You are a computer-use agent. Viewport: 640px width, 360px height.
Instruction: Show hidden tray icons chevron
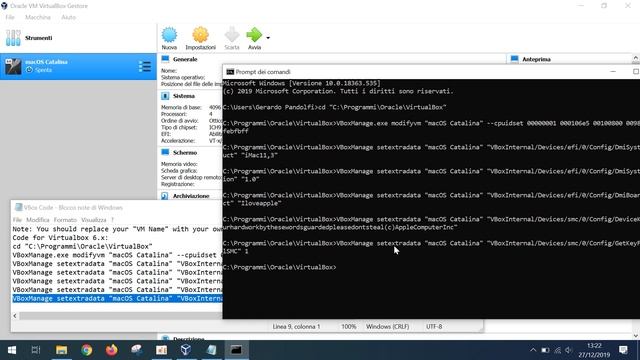click(533, 350)
